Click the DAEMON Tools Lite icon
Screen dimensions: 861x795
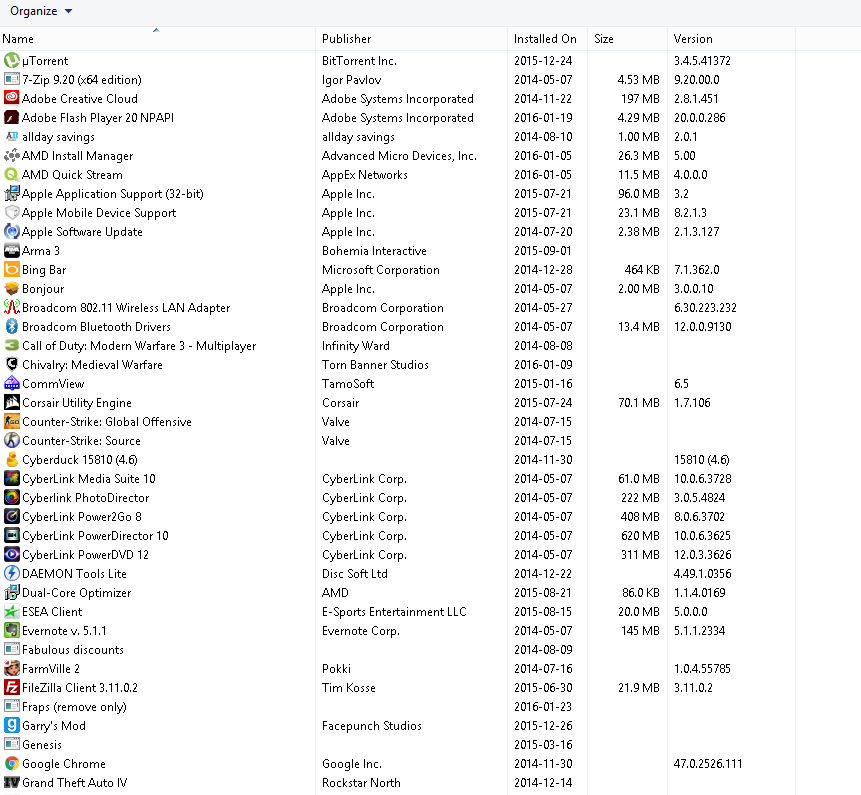(x=12, y=574)
